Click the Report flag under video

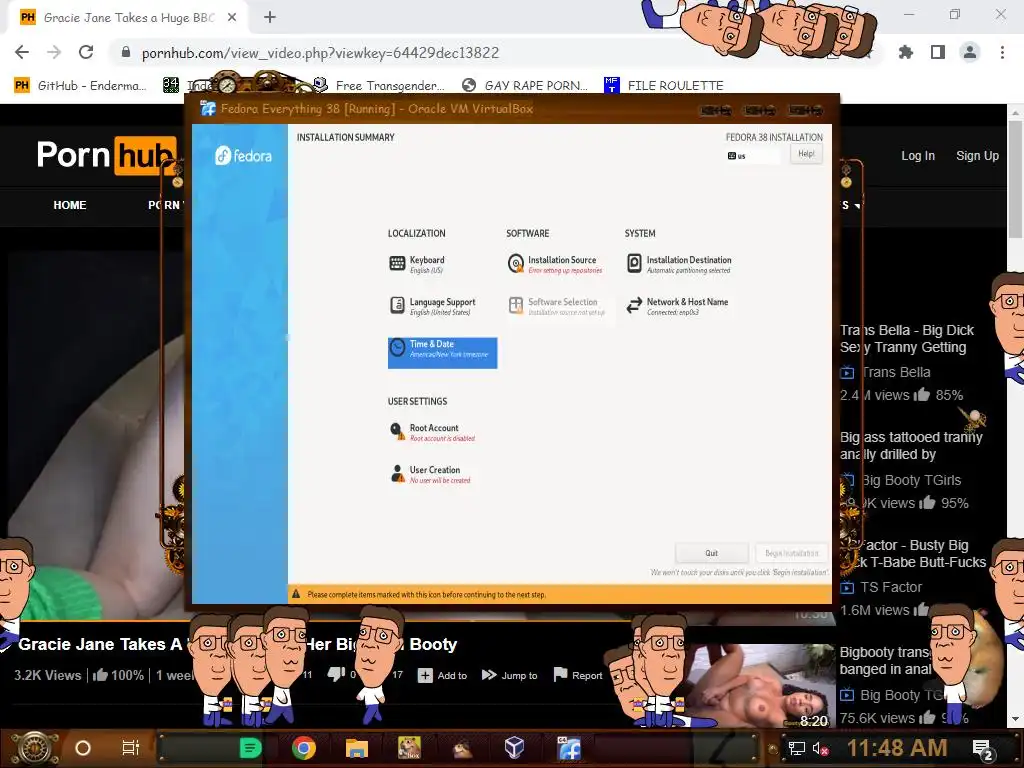click(578, 675)
